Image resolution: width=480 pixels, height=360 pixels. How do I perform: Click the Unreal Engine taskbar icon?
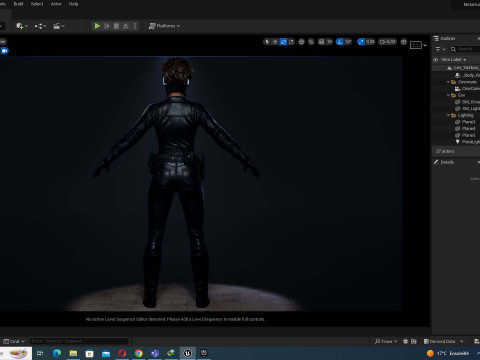(188, 353)
